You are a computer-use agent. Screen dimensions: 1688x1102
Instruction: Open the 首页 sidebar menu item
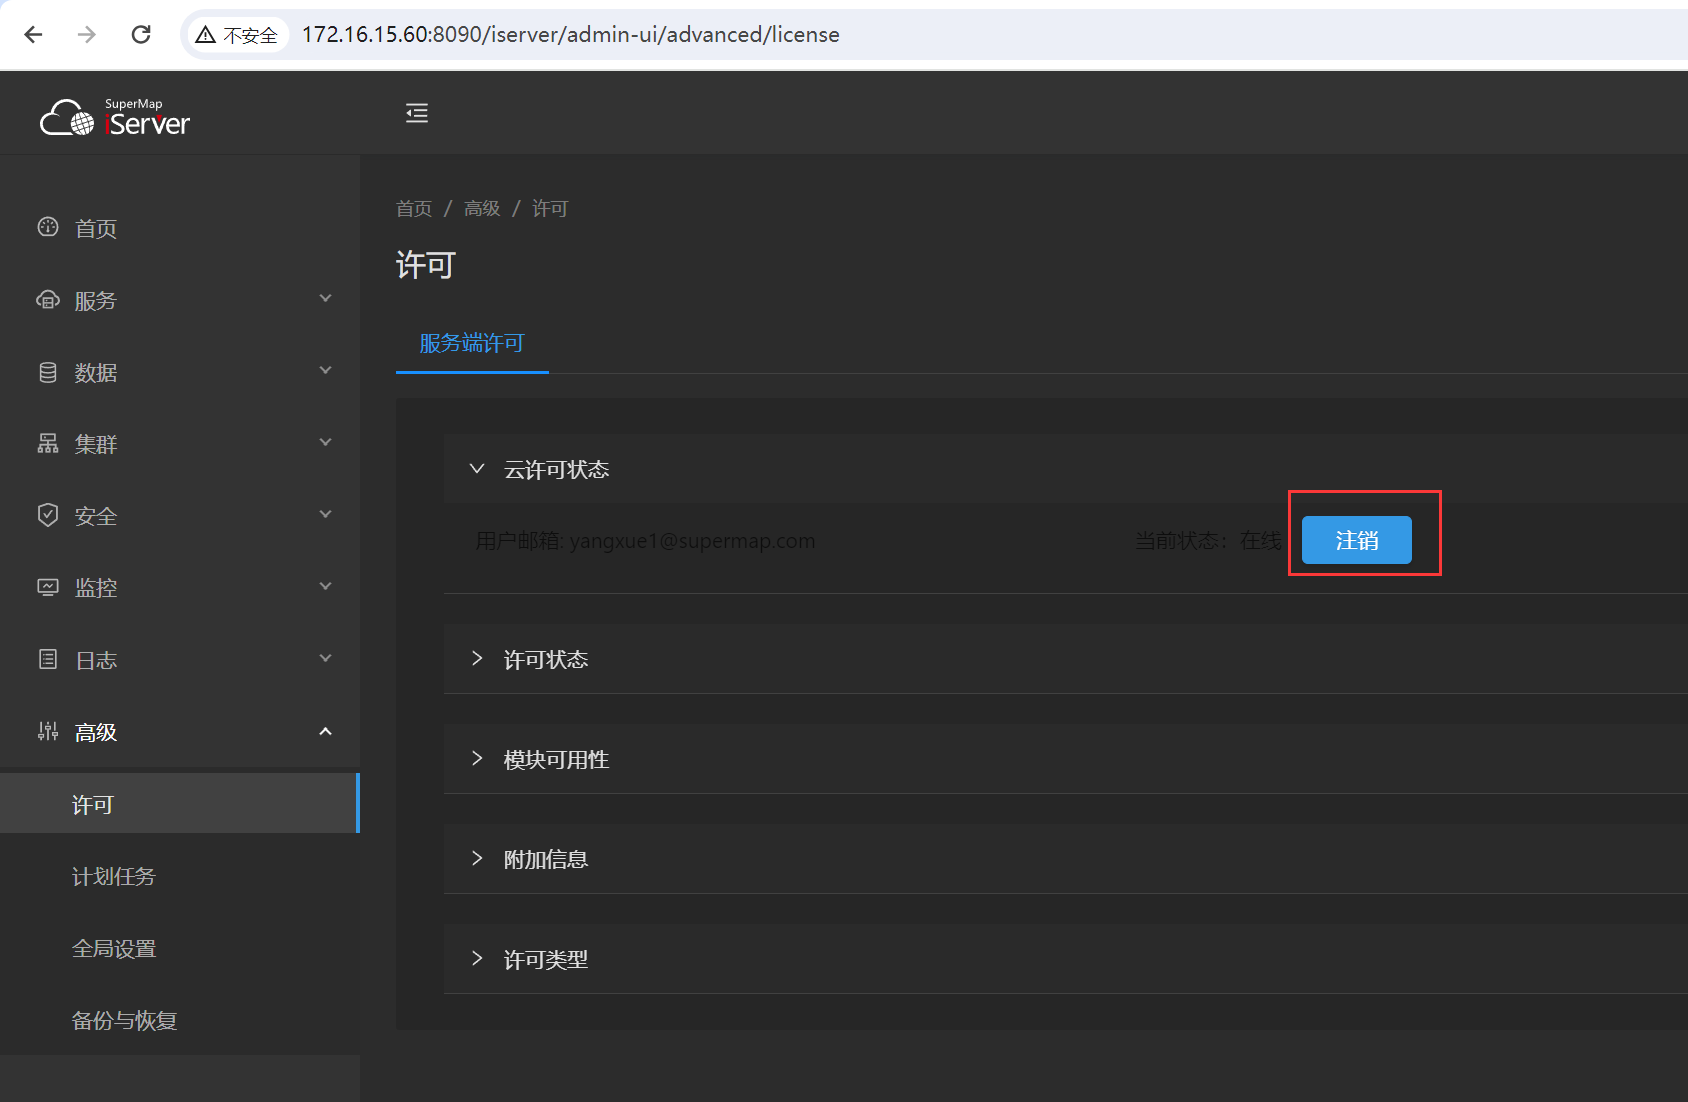(x=180, y=228)
